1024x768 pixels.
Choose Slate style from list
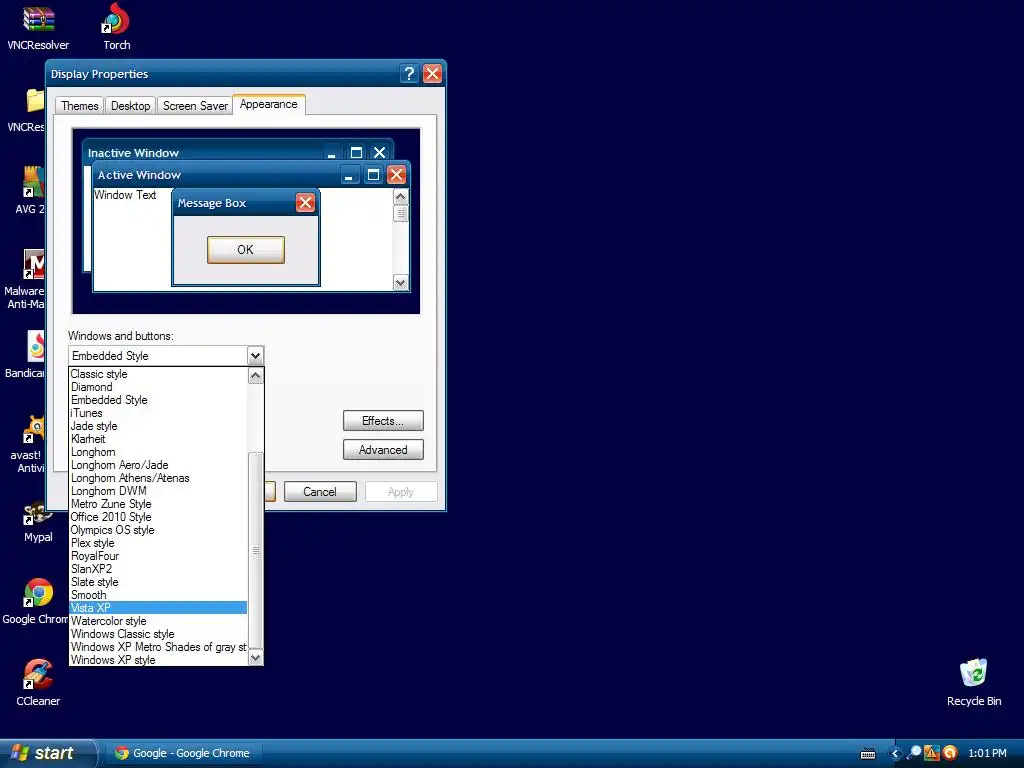pos(158,582)
